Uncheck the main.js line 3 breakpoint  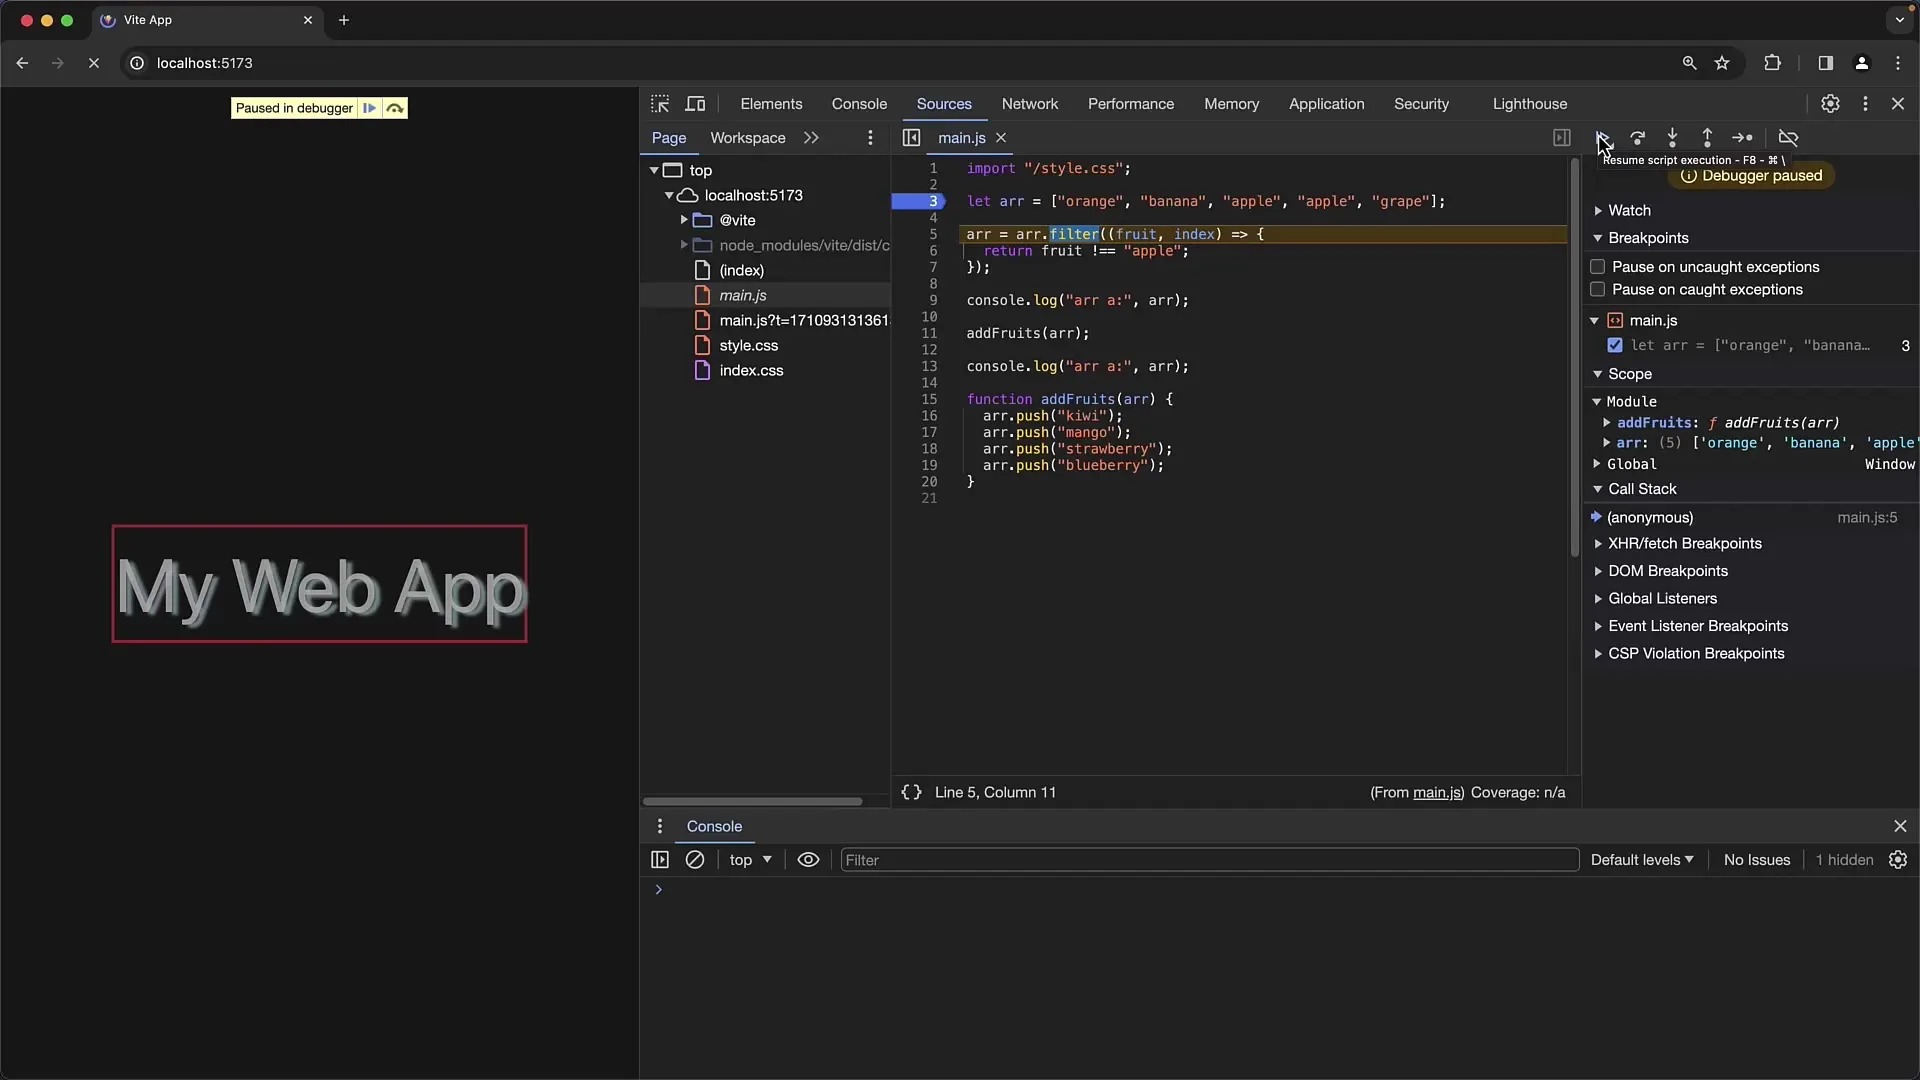(x=1615, y=345)
